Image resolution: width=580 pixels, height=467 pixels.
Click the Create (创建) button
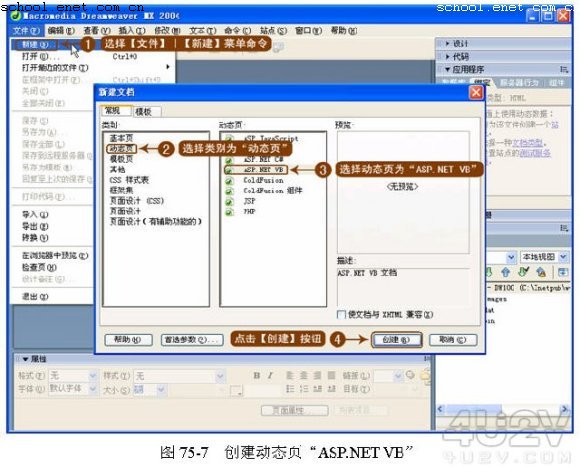click(396, 339)
